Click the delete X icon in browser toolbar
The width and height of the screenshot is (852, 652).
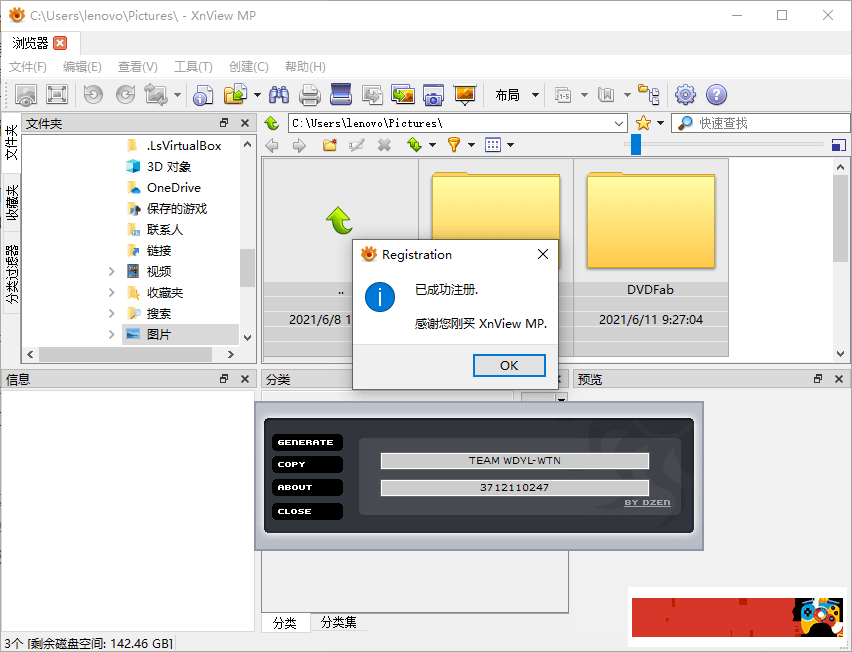pyautogui.click(x=384, y=145)
